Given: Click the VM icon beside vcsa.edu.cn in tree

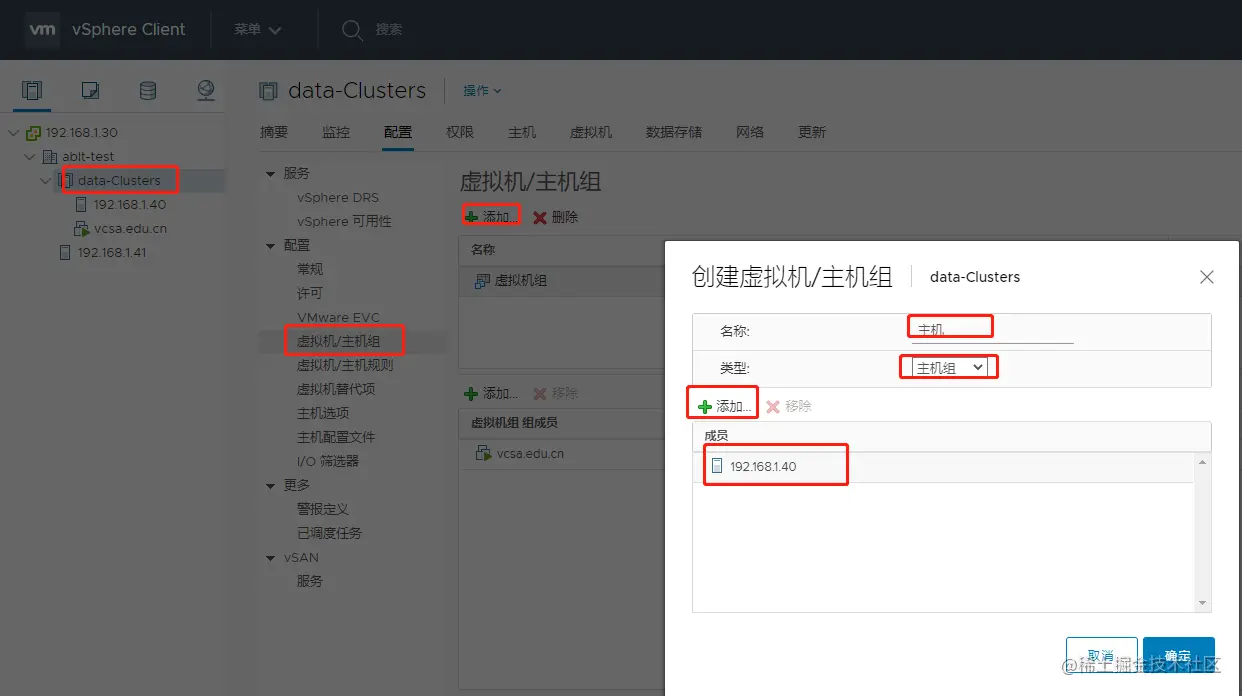Looking at the screenshot, I should (82, 229).
